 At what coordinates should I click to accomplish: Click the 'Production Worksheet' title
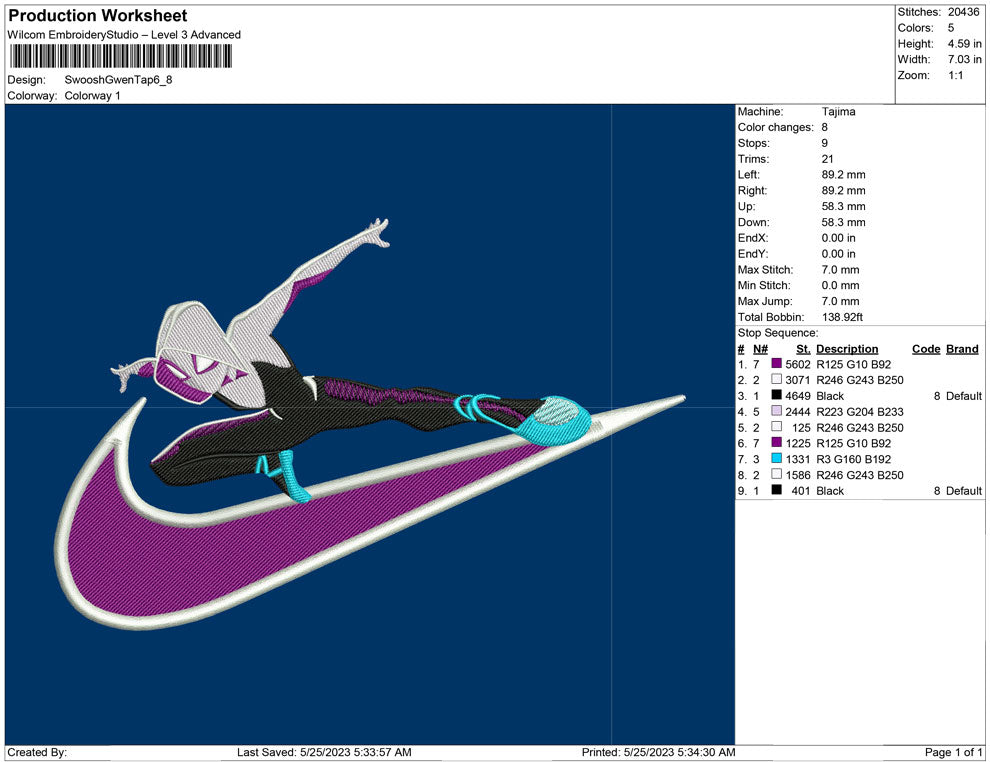[x=98, y=16]
